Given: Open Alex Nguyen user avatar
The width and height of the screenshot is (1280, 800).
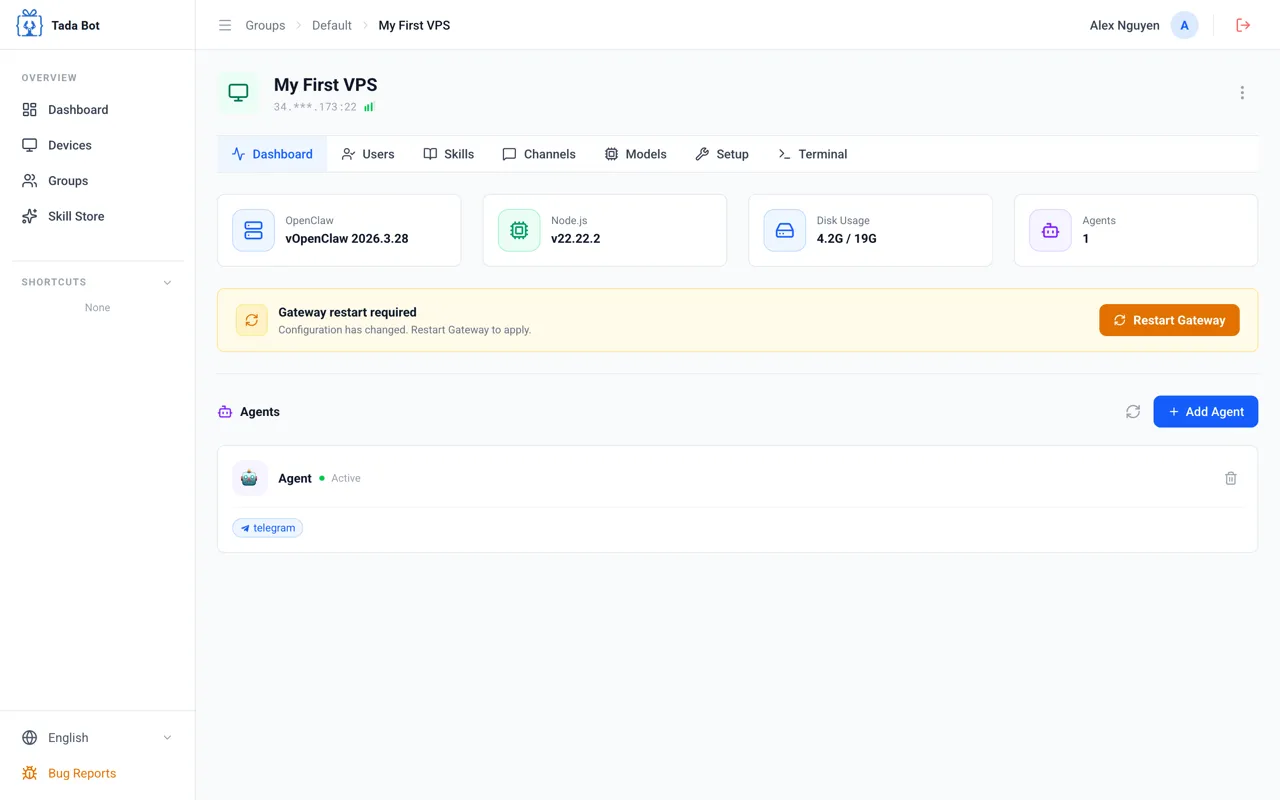Looking at the screenshot, I should coord(1184,25).
